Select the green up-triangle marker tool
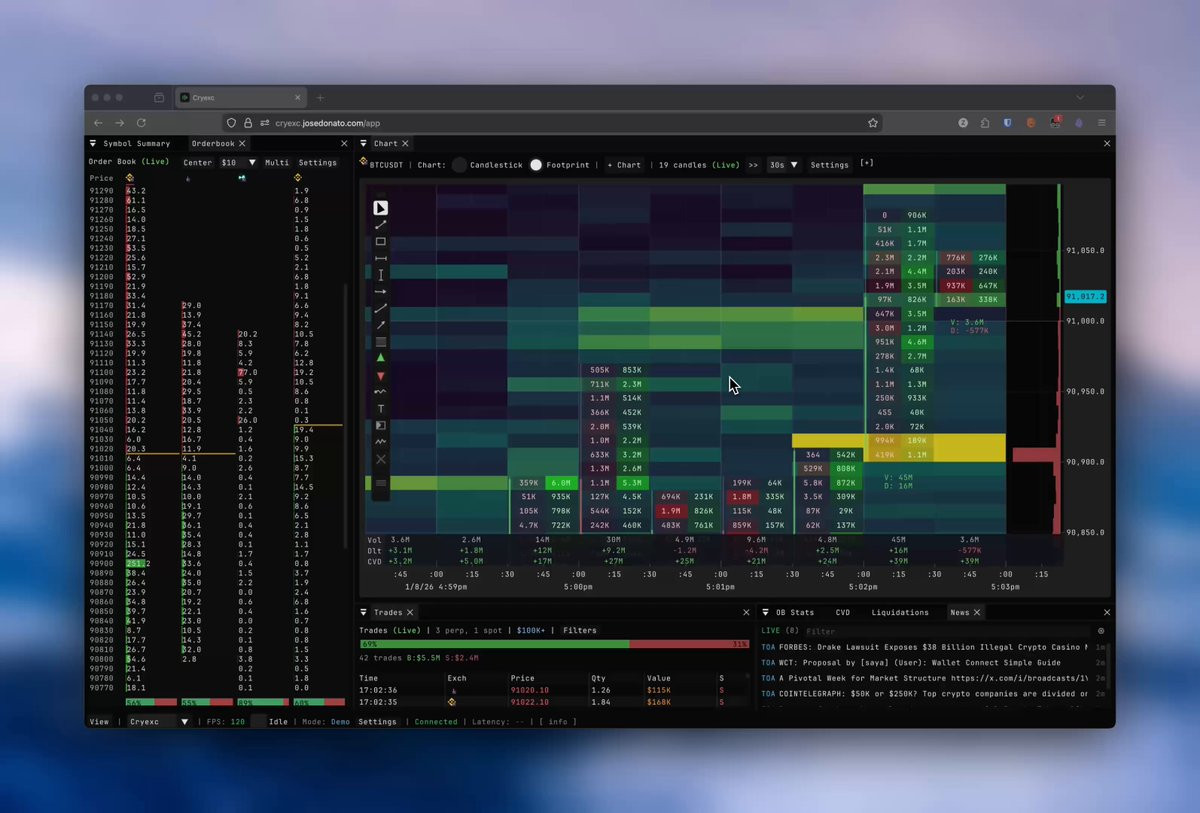1200x813 pixels. click(381, 358)
